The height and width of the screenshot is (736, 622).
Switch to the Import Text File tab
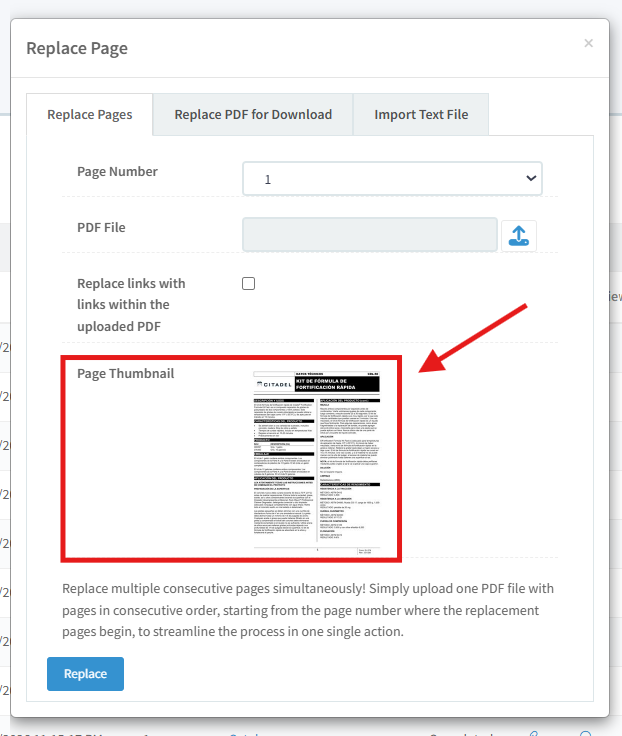(421, 115)
